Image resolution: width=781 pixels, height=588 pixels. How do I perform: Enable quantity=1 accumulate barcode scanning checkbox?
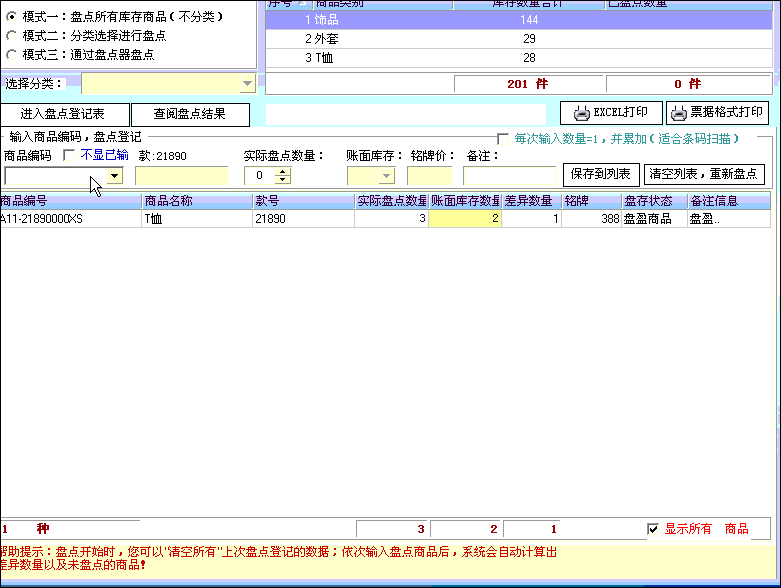503,139
